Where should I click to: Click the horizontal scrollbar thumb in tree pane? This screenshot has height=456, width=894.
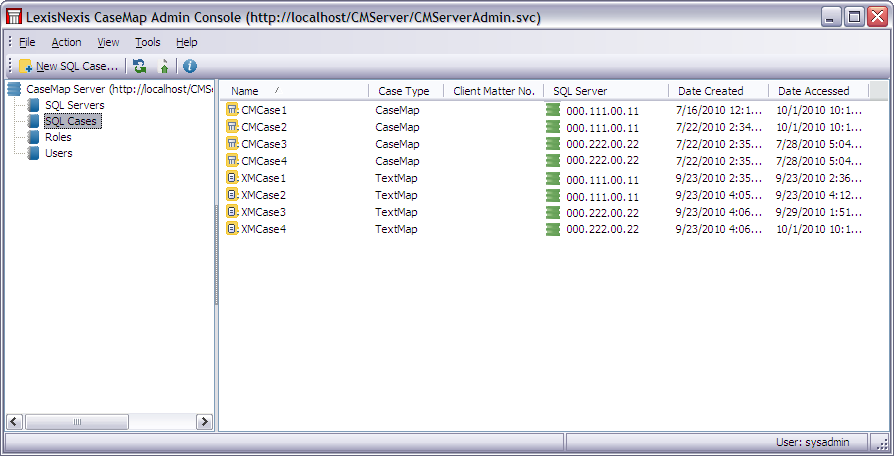[77, 422]
